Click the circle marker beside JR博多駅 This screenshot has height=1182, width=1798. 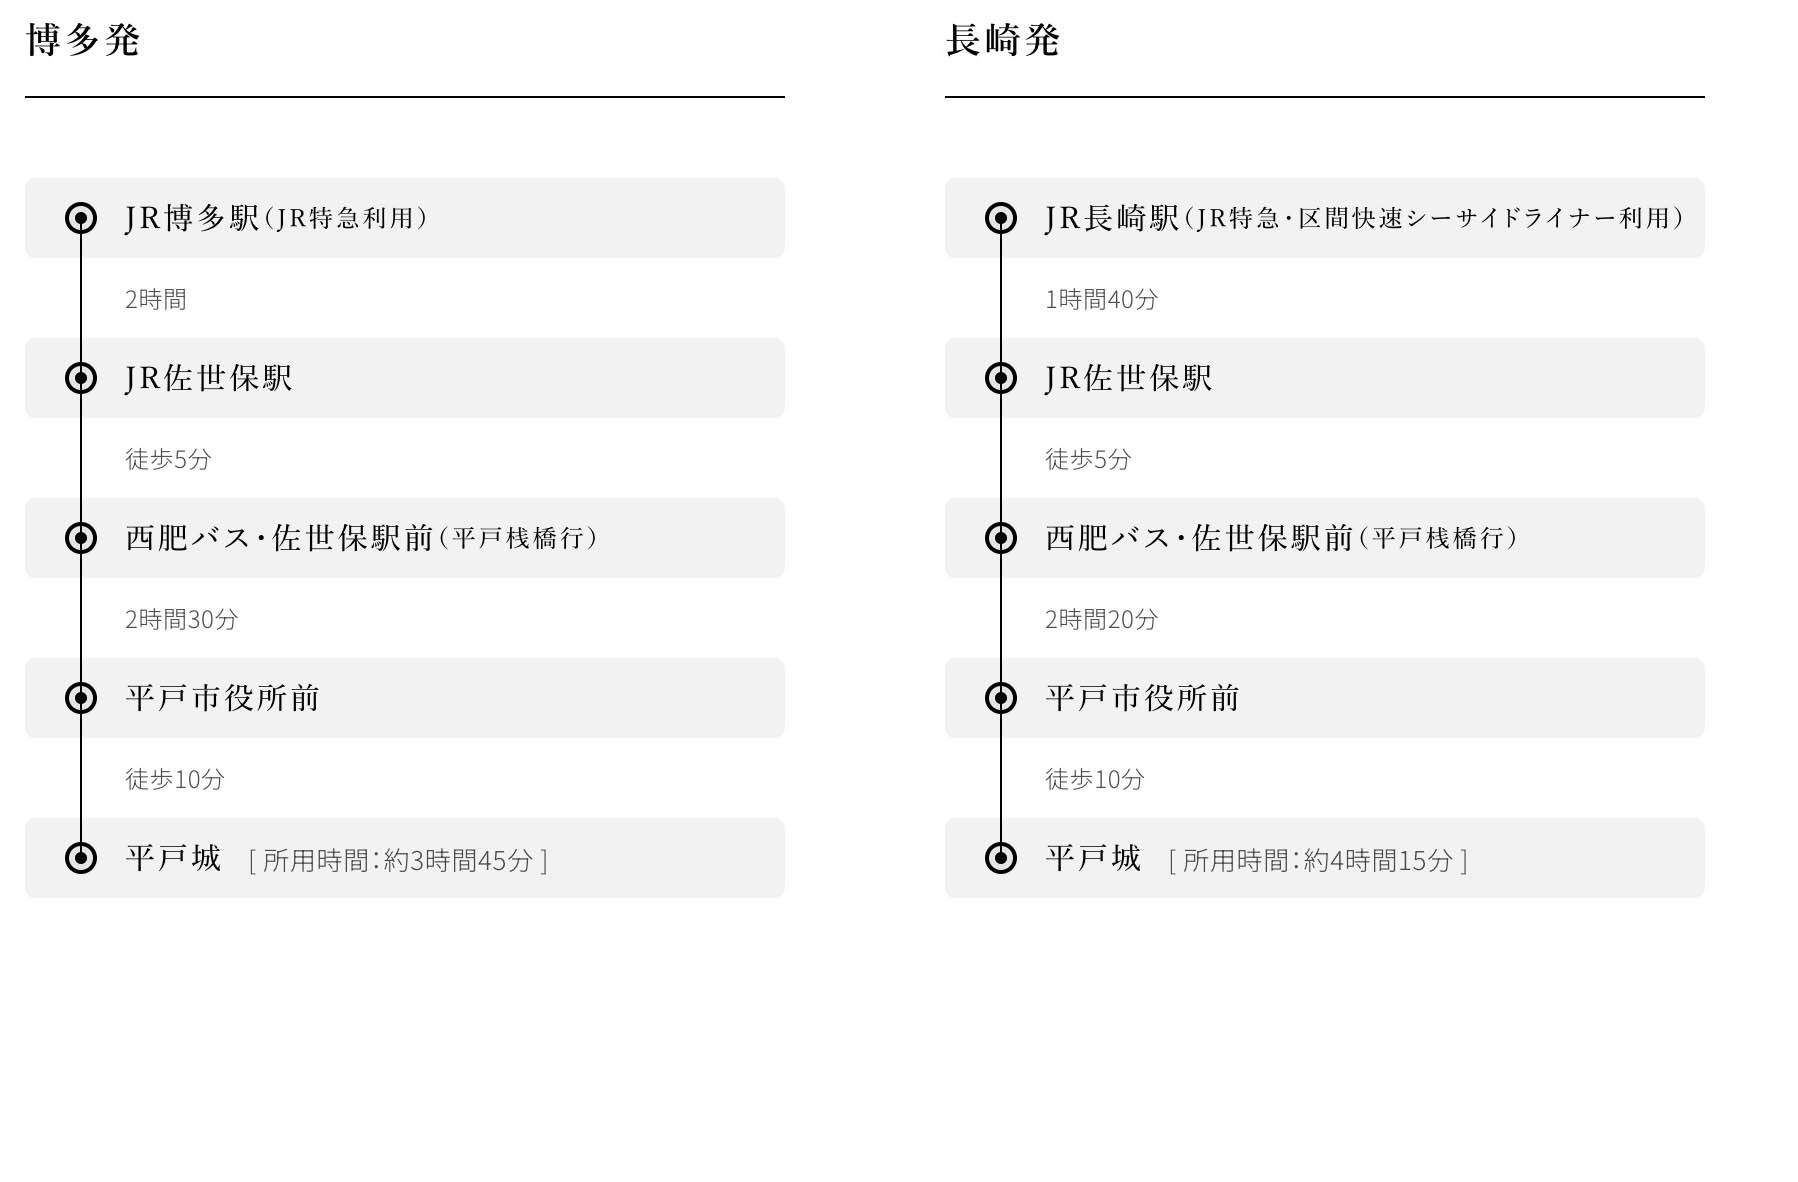click(x=81, y=218)
